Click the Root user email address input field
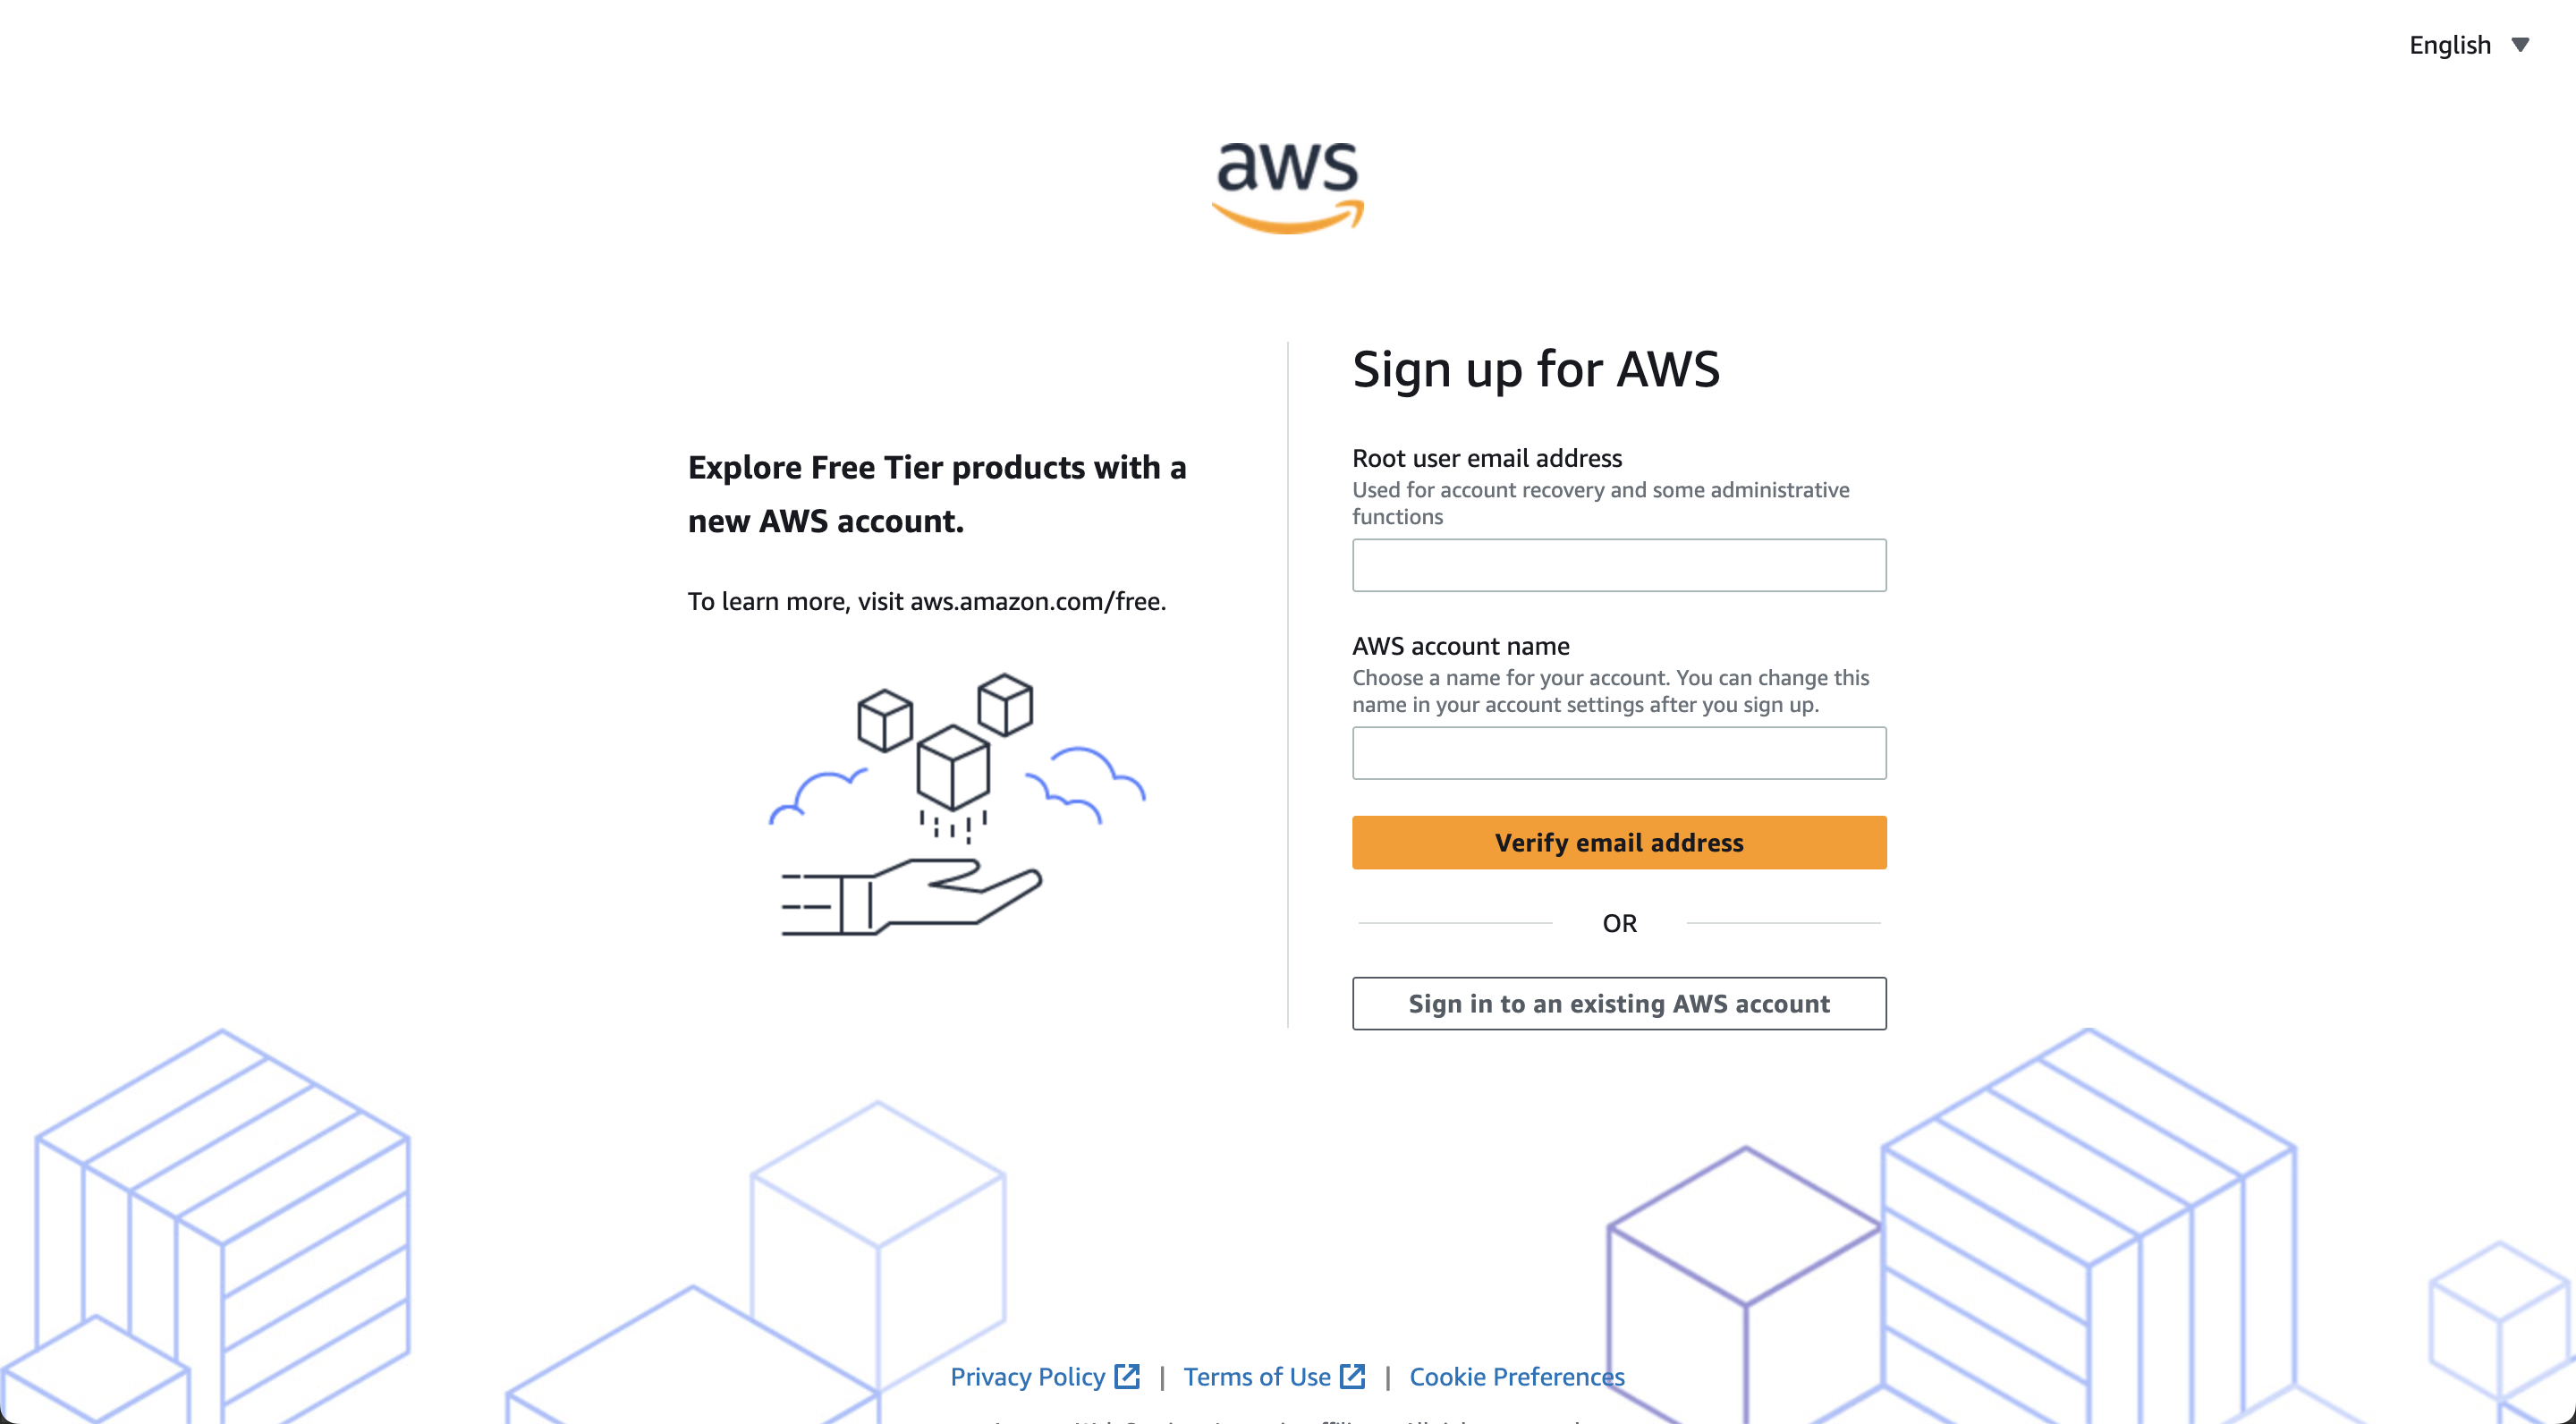Screen dimensions: 2576x1424 pos(1619,563)
